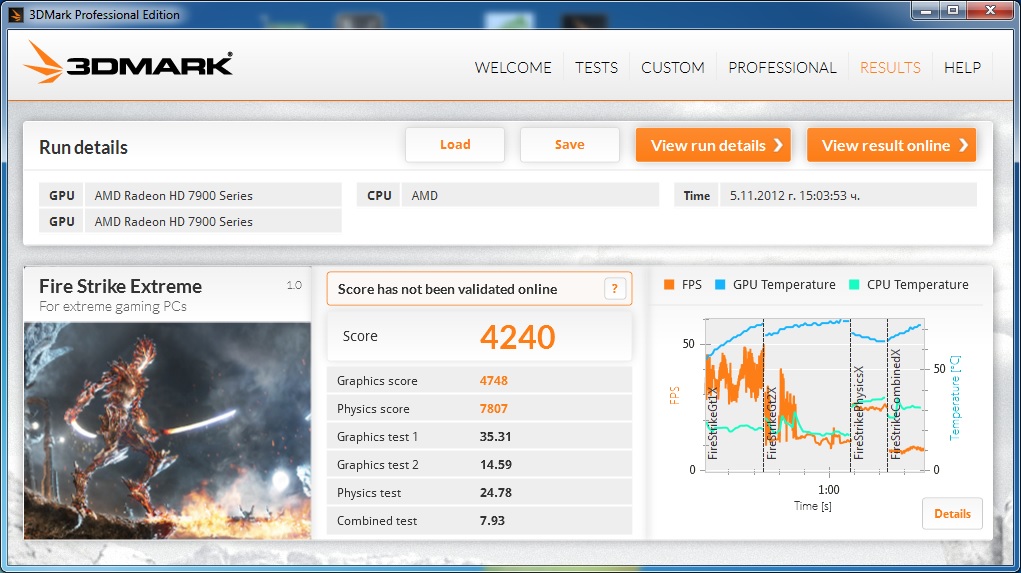Click the FireStrikeGt1X marker in the chart

[712, 423]
